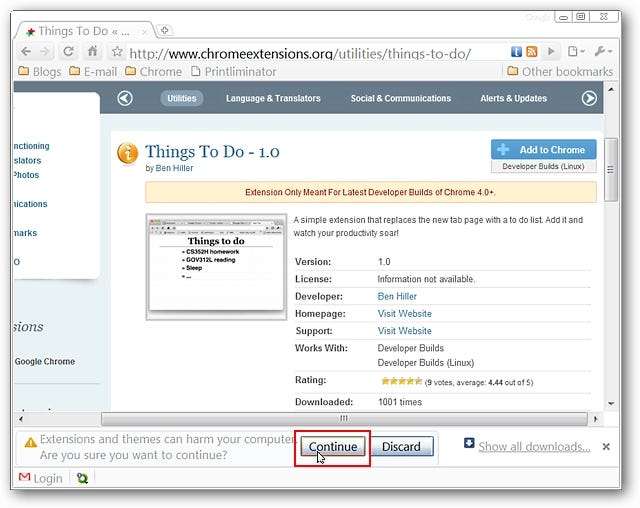Click the Google Chrome sidebar link
Screen dimensions: 640x508
pyautogui.click(x=45, y=362)
